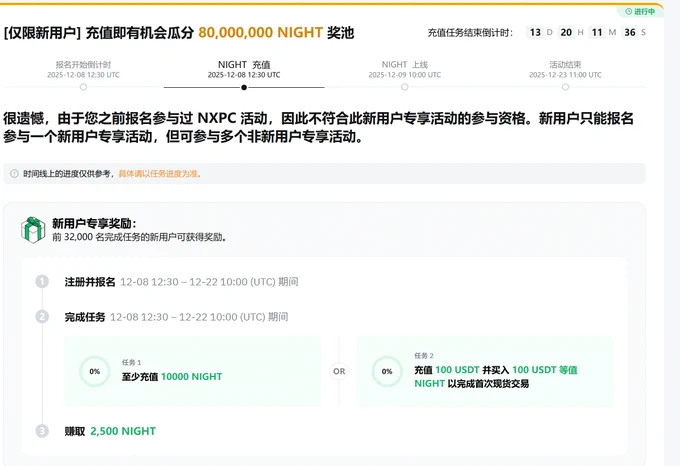
Task: Select the 活动结束 timeline marker
Action: click(565, 87)
